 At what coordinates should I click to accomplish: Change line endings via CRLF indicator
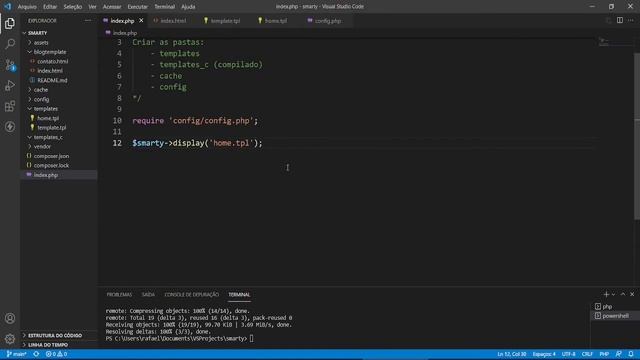click(587, 354)
